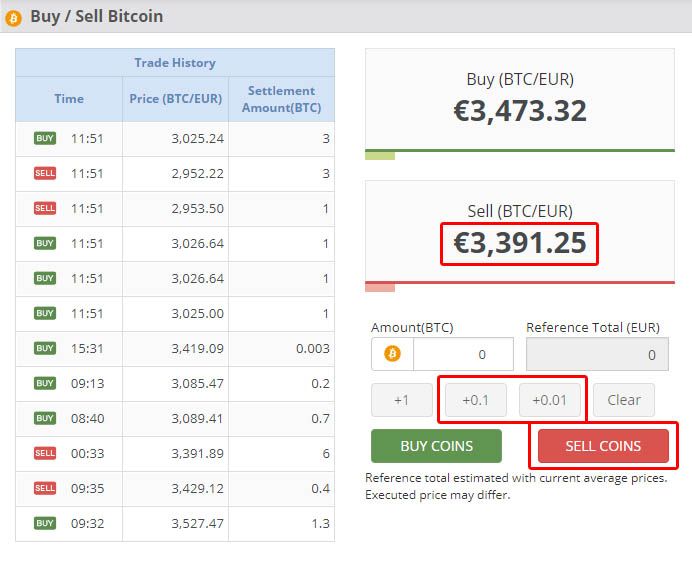Click the red Sell progress bar indicator

380,288
